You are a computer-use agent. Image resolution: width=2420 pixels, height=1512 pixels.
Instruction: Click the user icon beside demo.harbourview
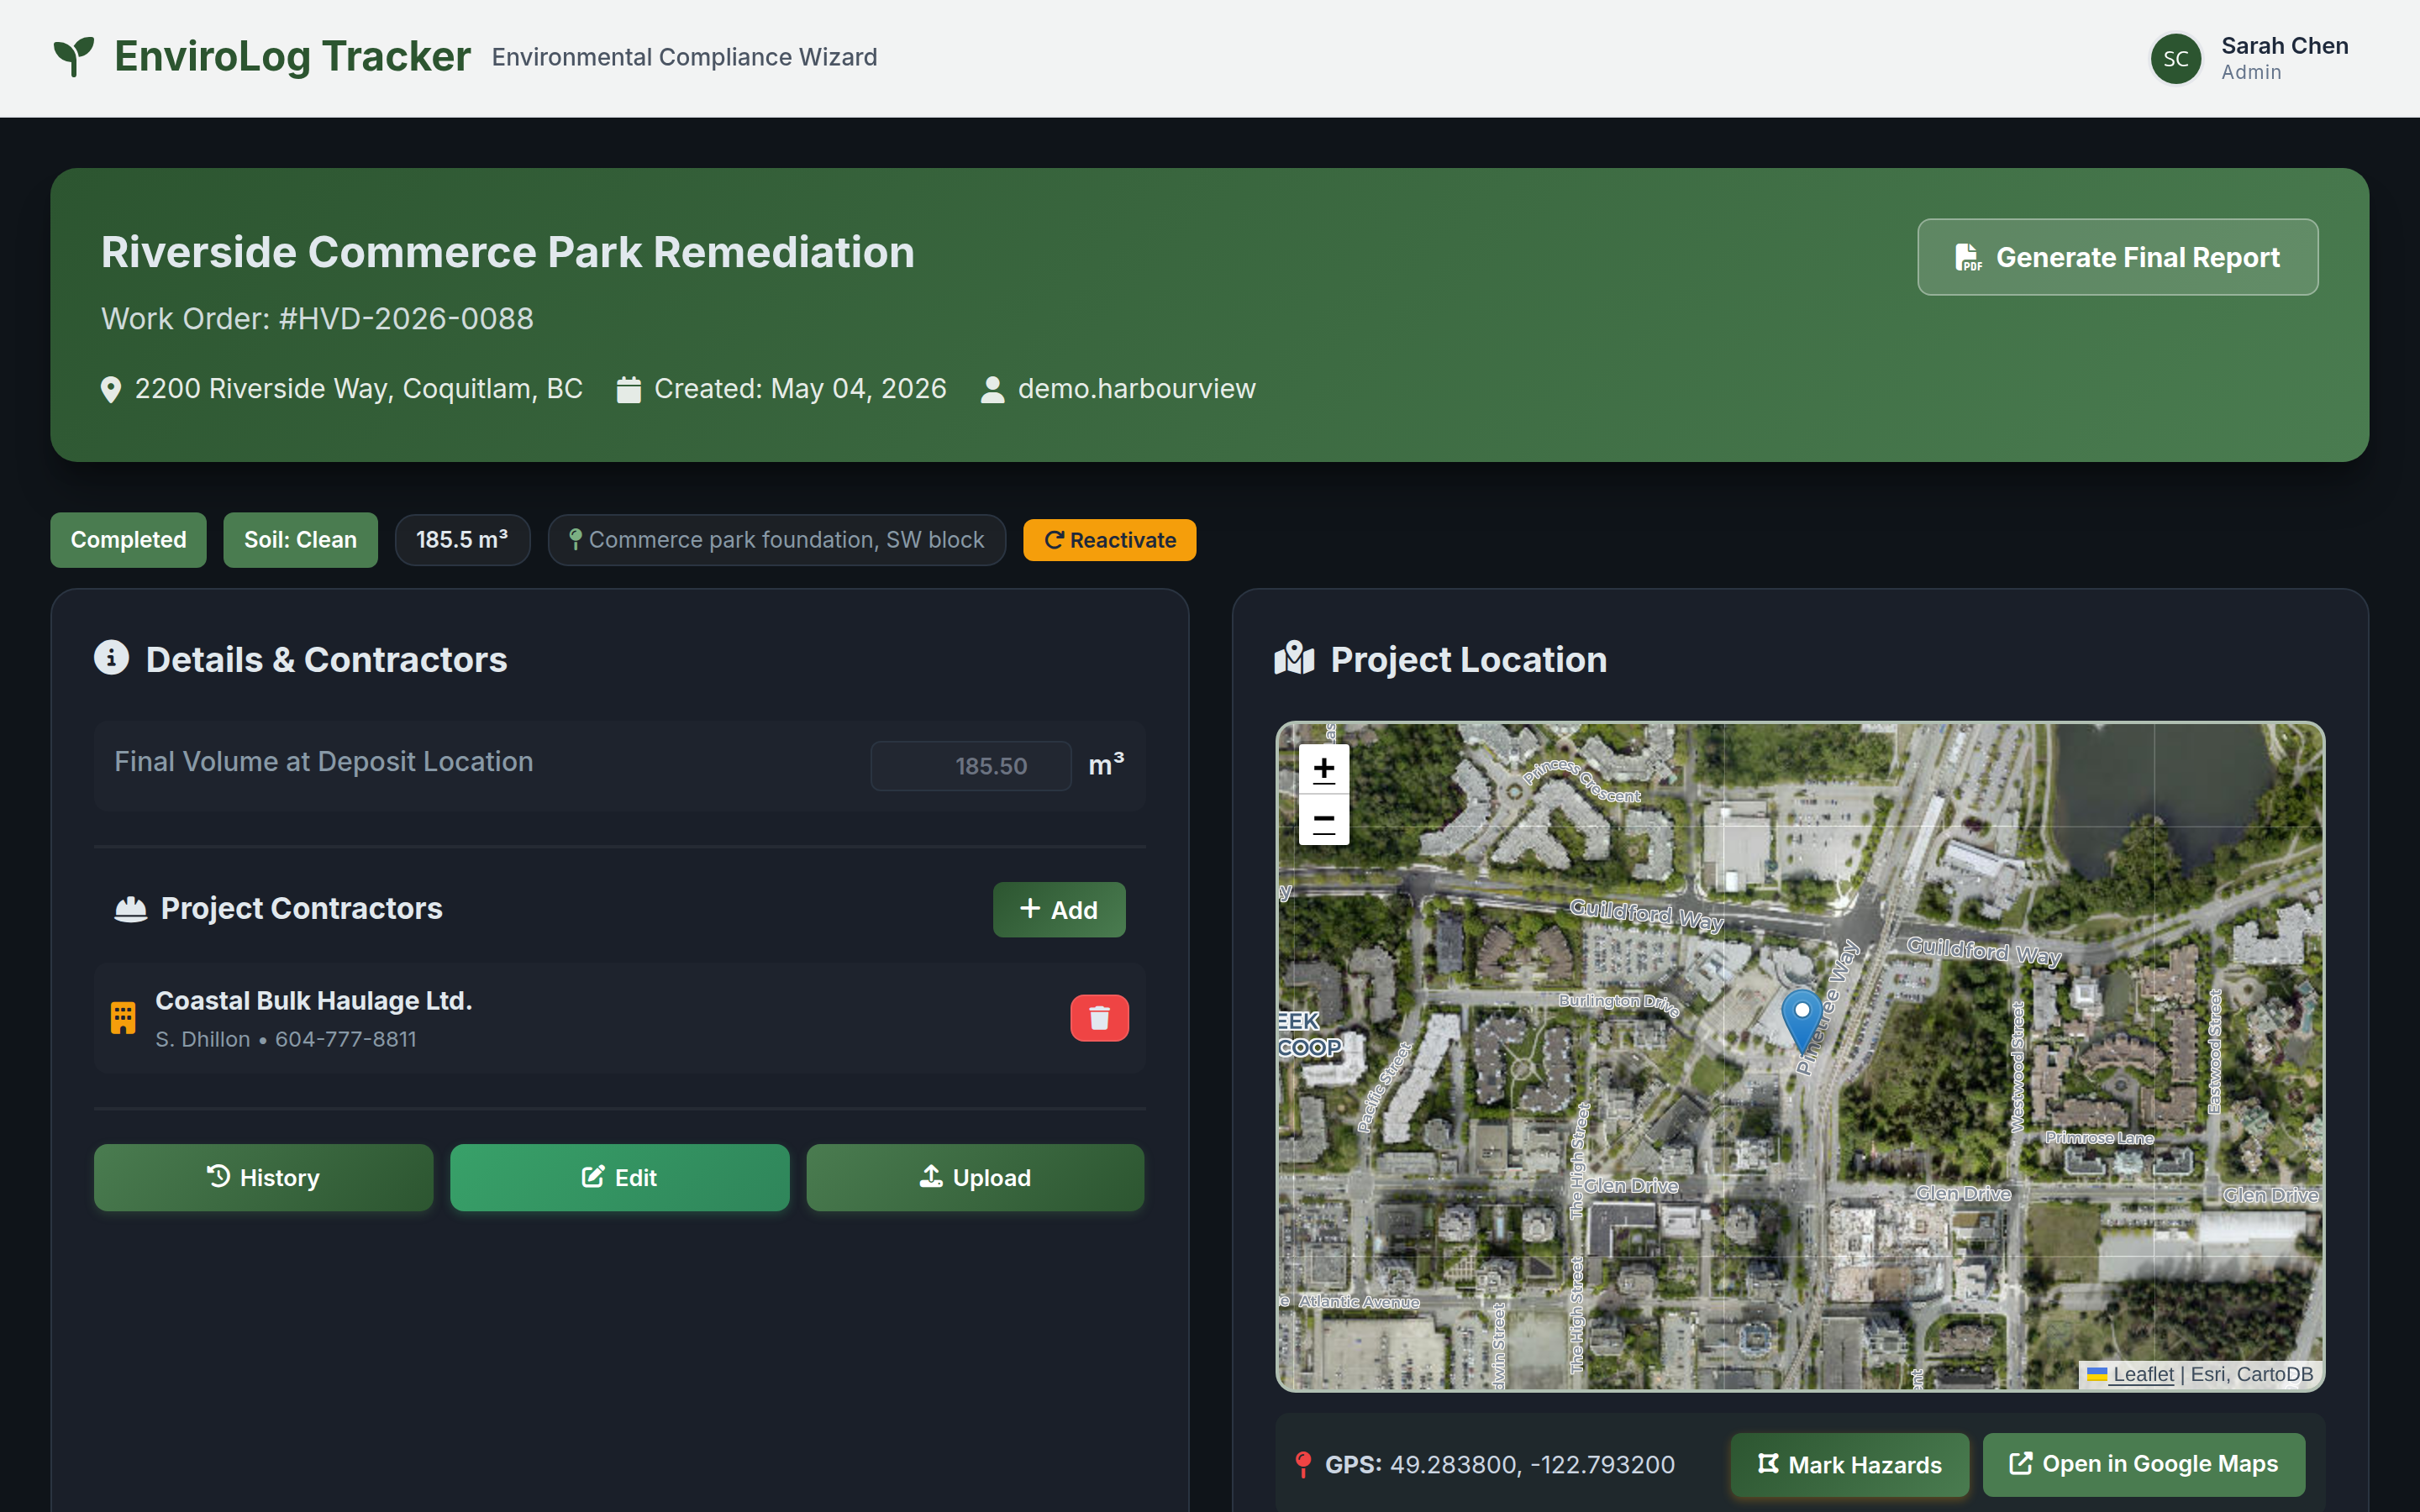[992, 389]
